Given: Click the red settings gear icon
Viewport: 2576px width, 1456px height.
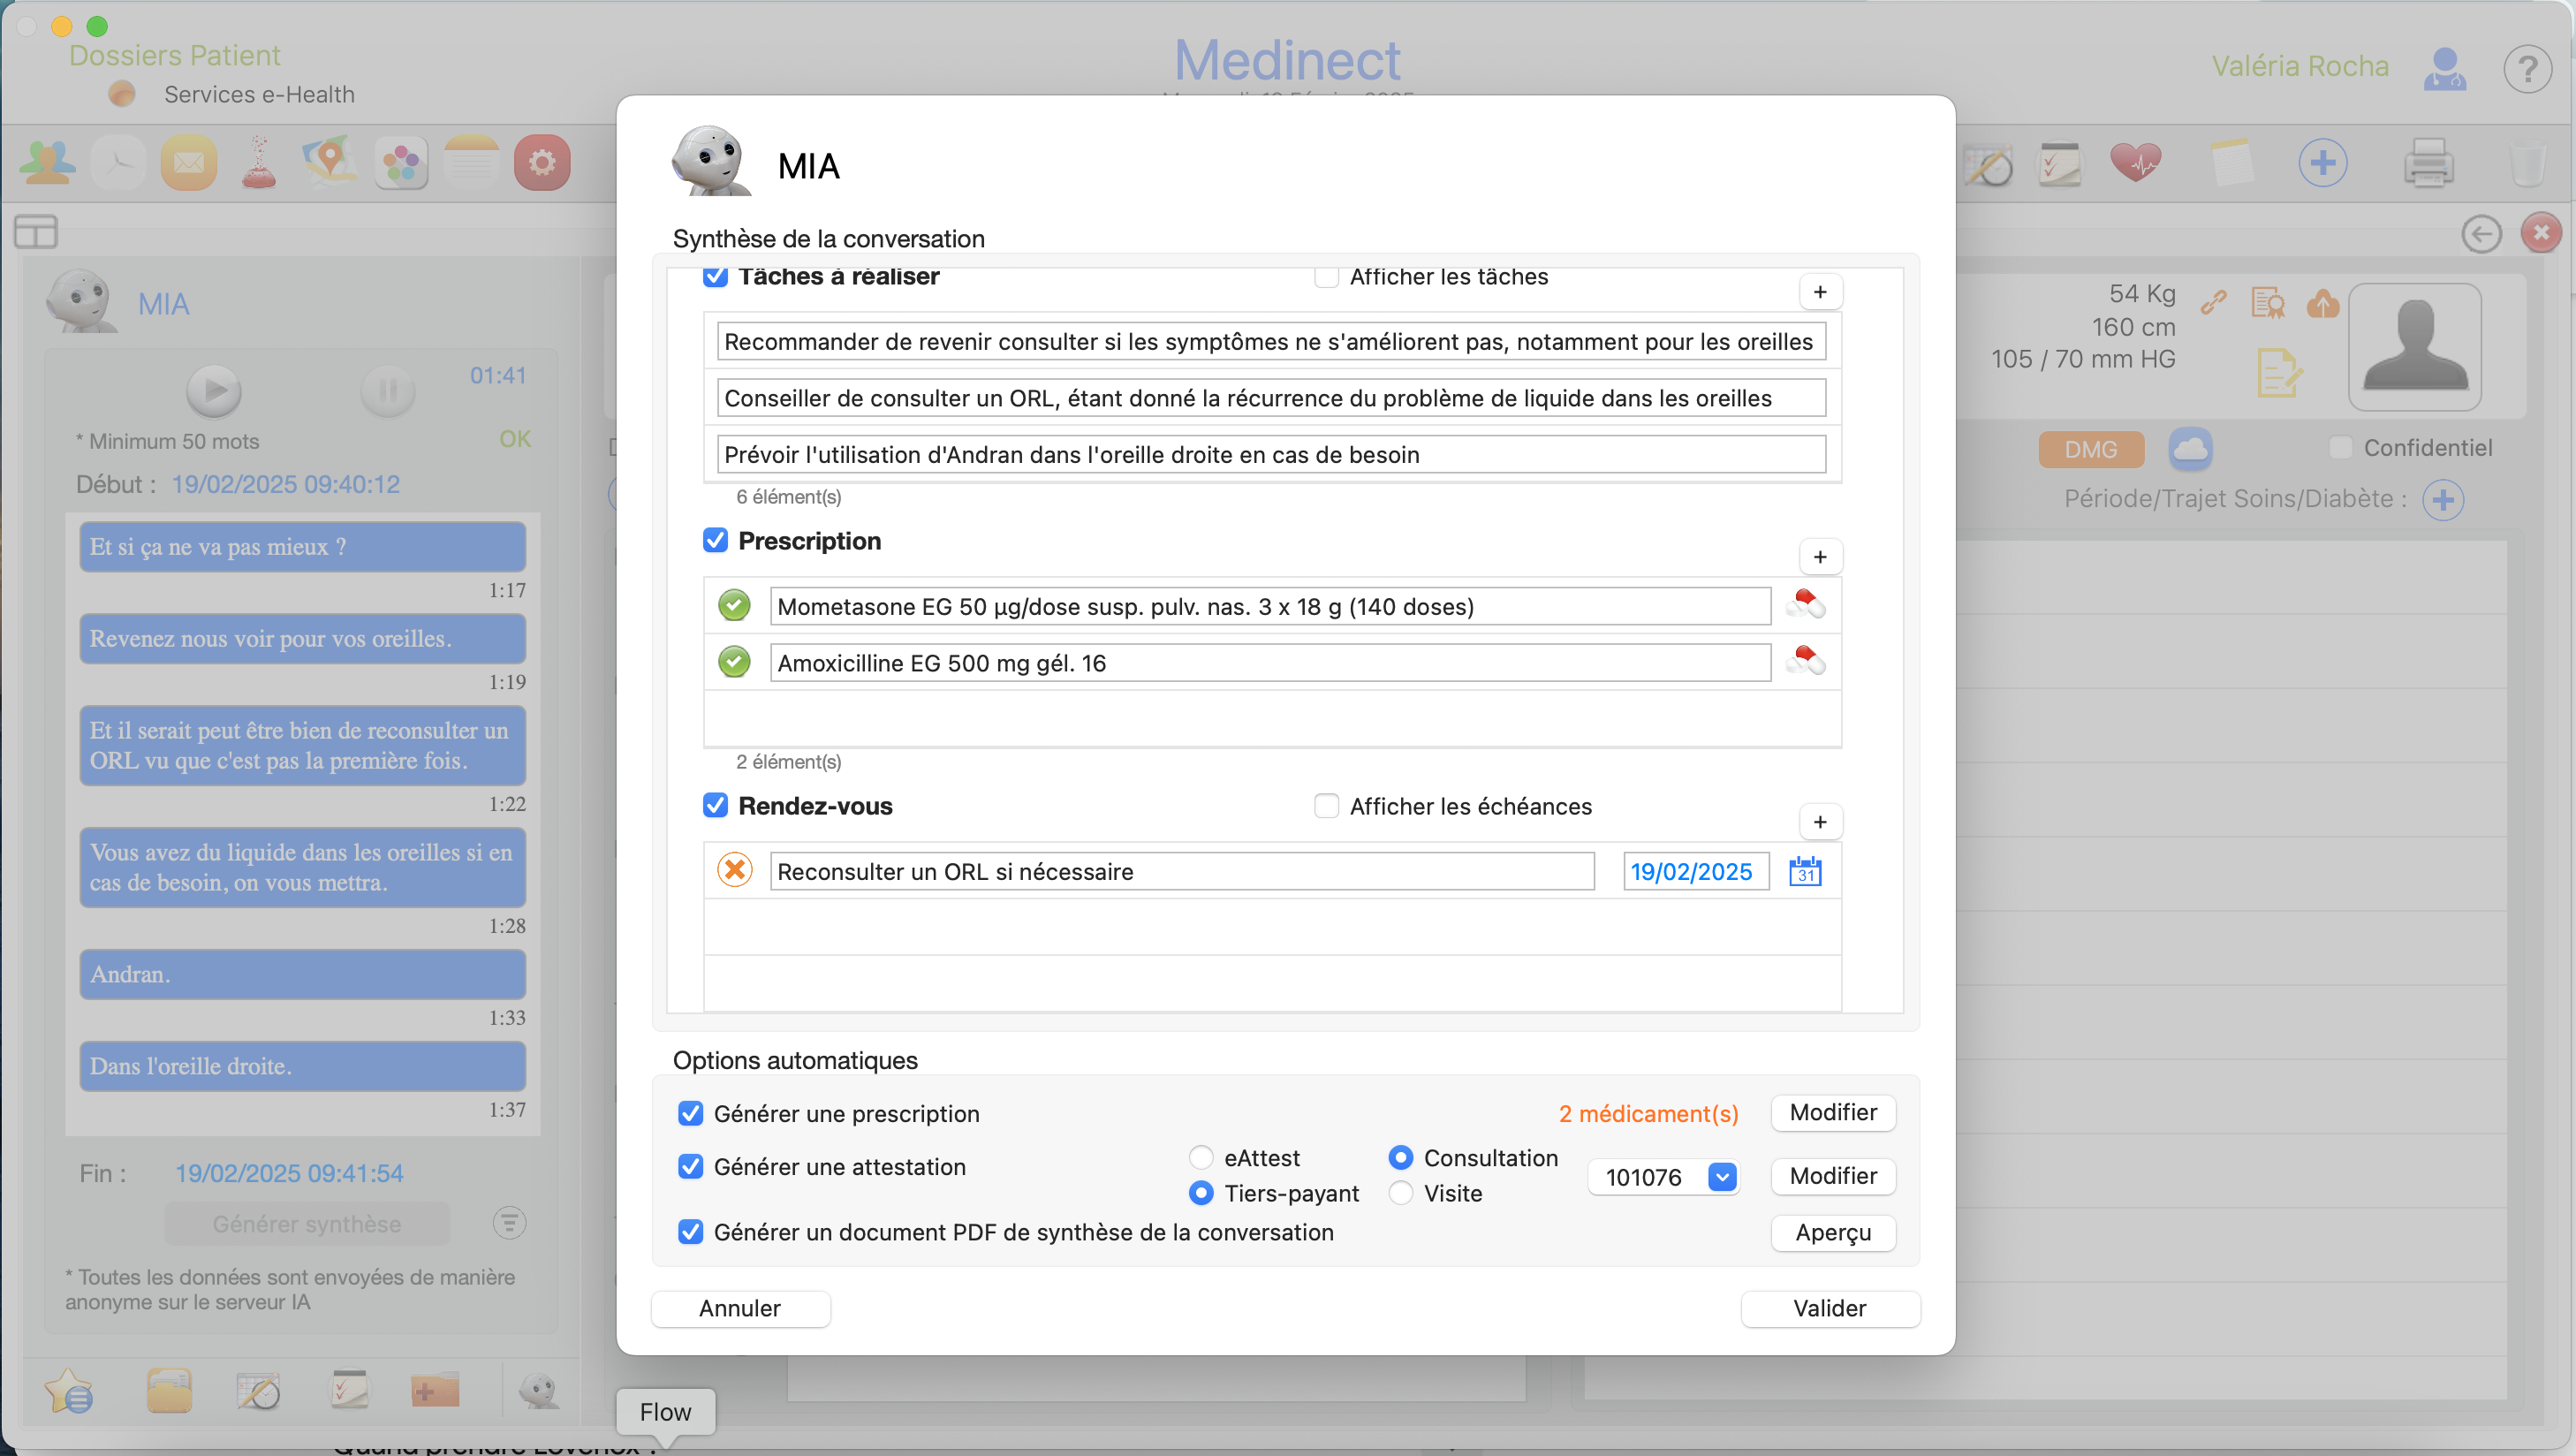Looking at the screenshot, I should tap(542, 162).
